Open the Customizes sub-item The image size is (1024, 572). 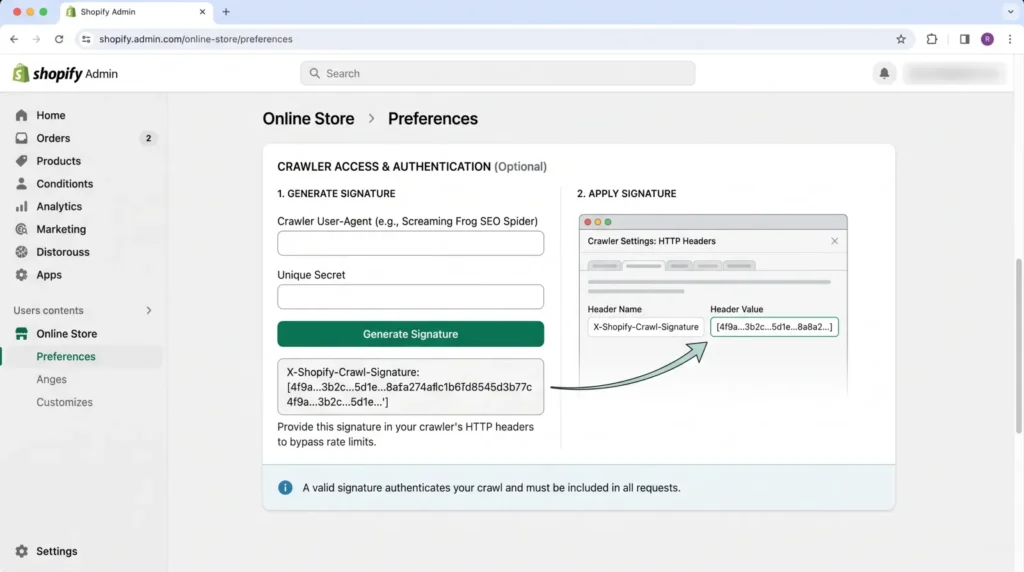point(64,402)
